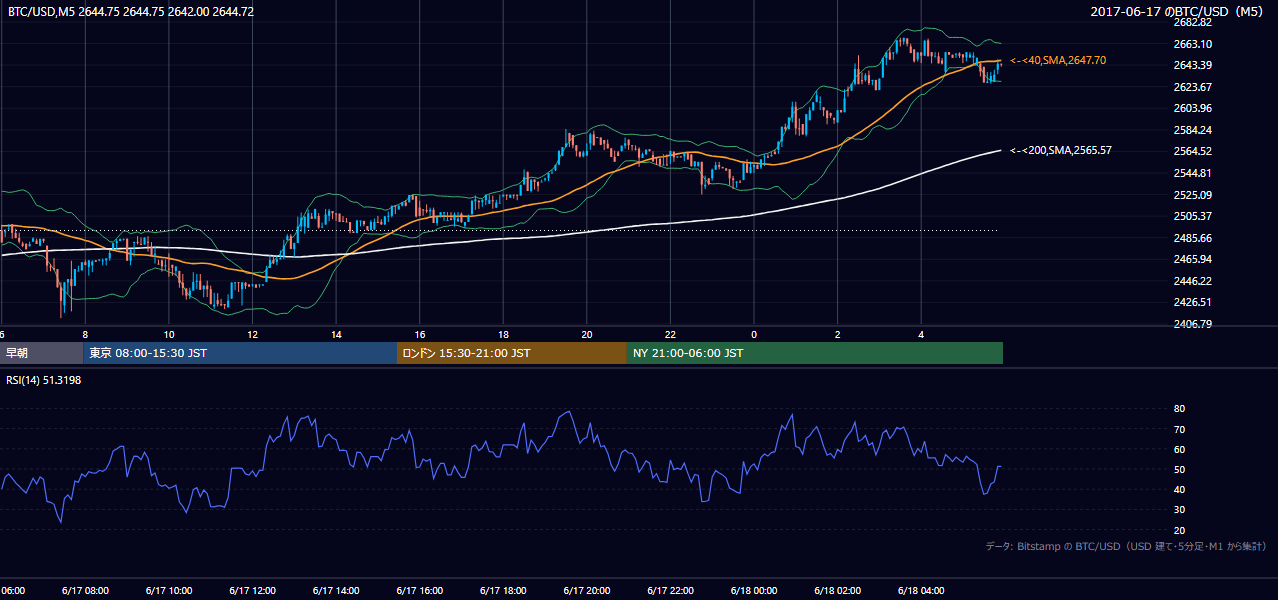Click the 6/17 22:00 bottom date label
Image resolution: width=1278 pixels, height=600 pixels.
(670, 590)
